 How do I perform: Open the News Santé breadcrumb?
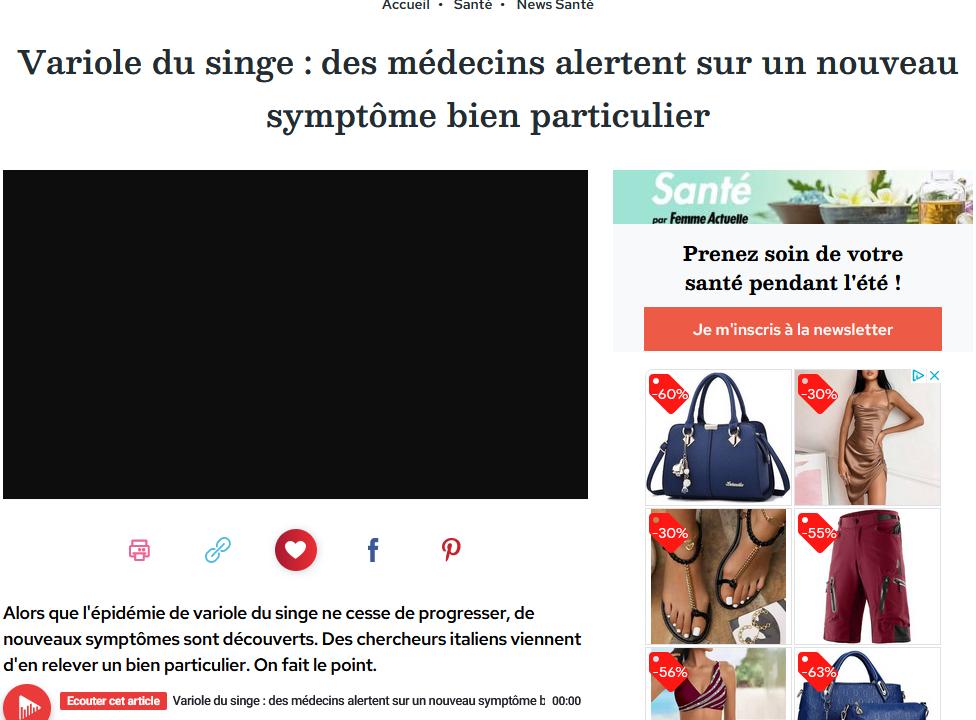coord(555,5)
